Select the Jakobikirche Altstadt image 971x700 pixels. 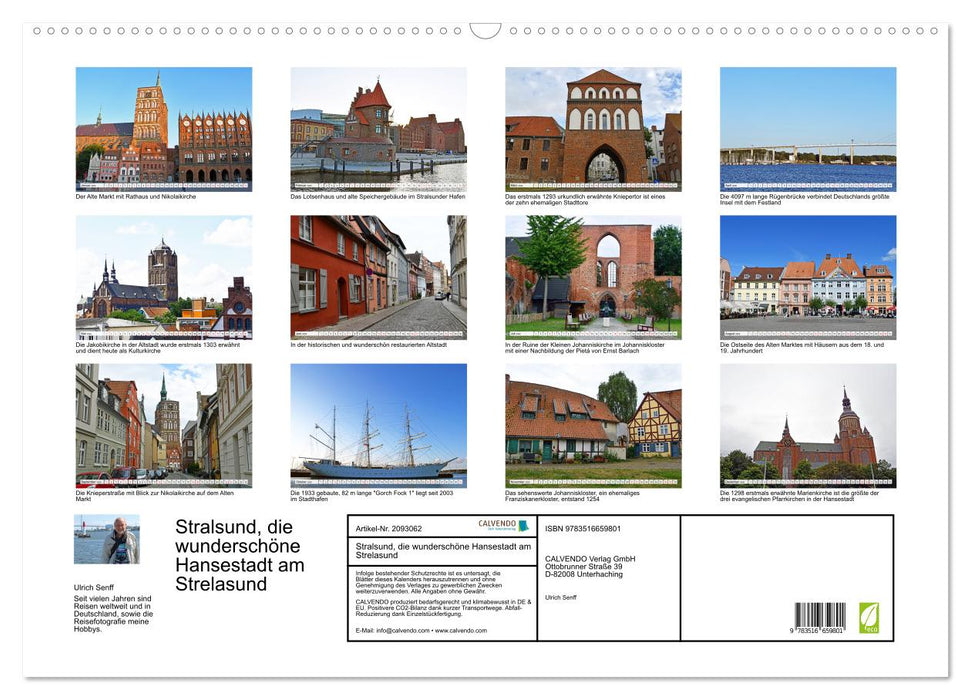click(x=164, y=277)
